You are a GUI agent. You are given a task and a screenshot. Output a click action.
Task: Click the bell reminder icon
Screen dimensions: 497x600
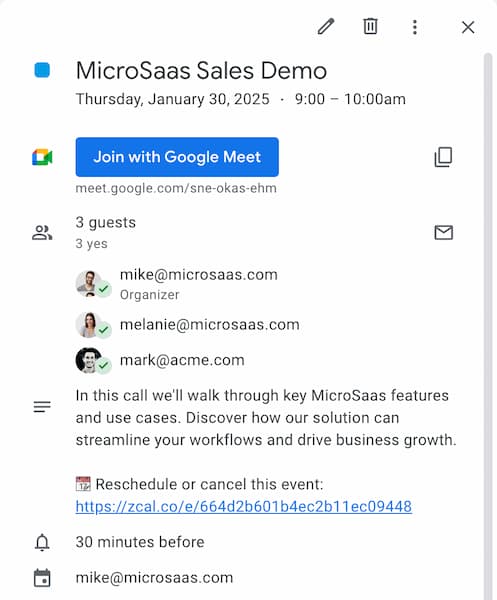pos(42,542)
